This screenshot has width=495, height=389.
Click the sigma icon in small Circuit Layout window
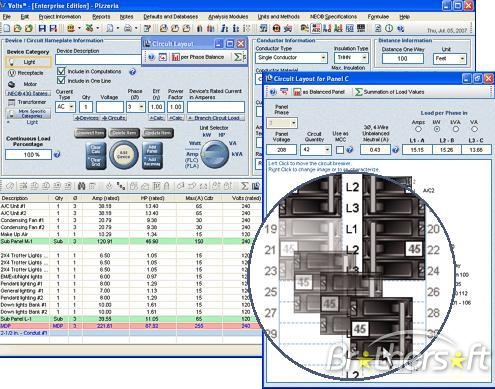[238, 57]
